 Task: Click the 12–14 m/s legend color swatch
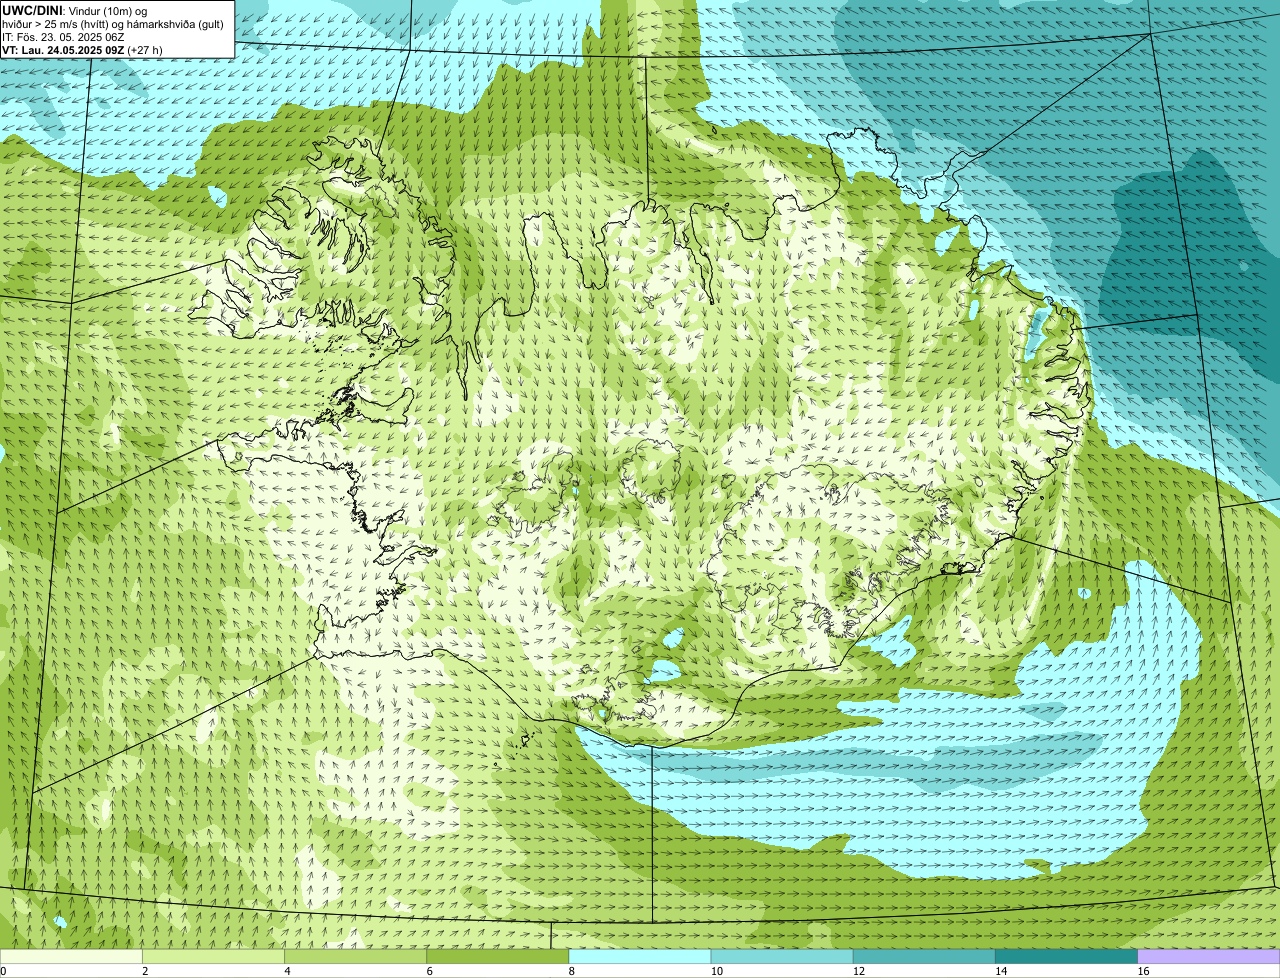tap(924, 956)
